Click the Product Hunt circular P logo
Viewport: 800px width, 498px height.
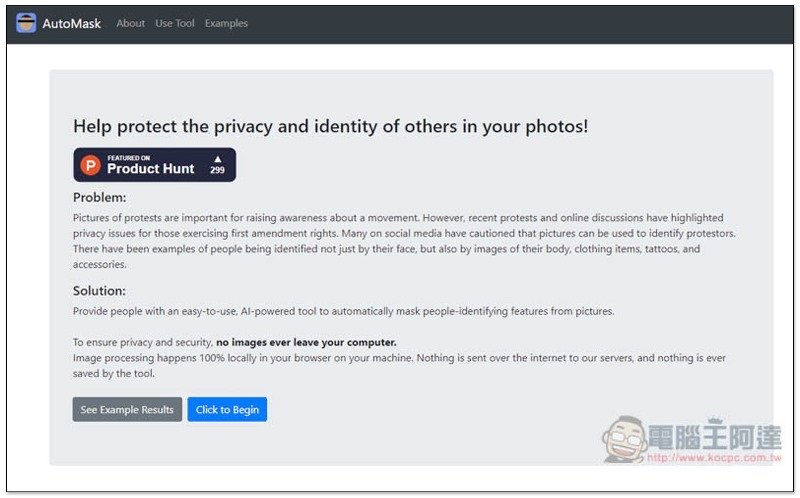click(91, 165)
